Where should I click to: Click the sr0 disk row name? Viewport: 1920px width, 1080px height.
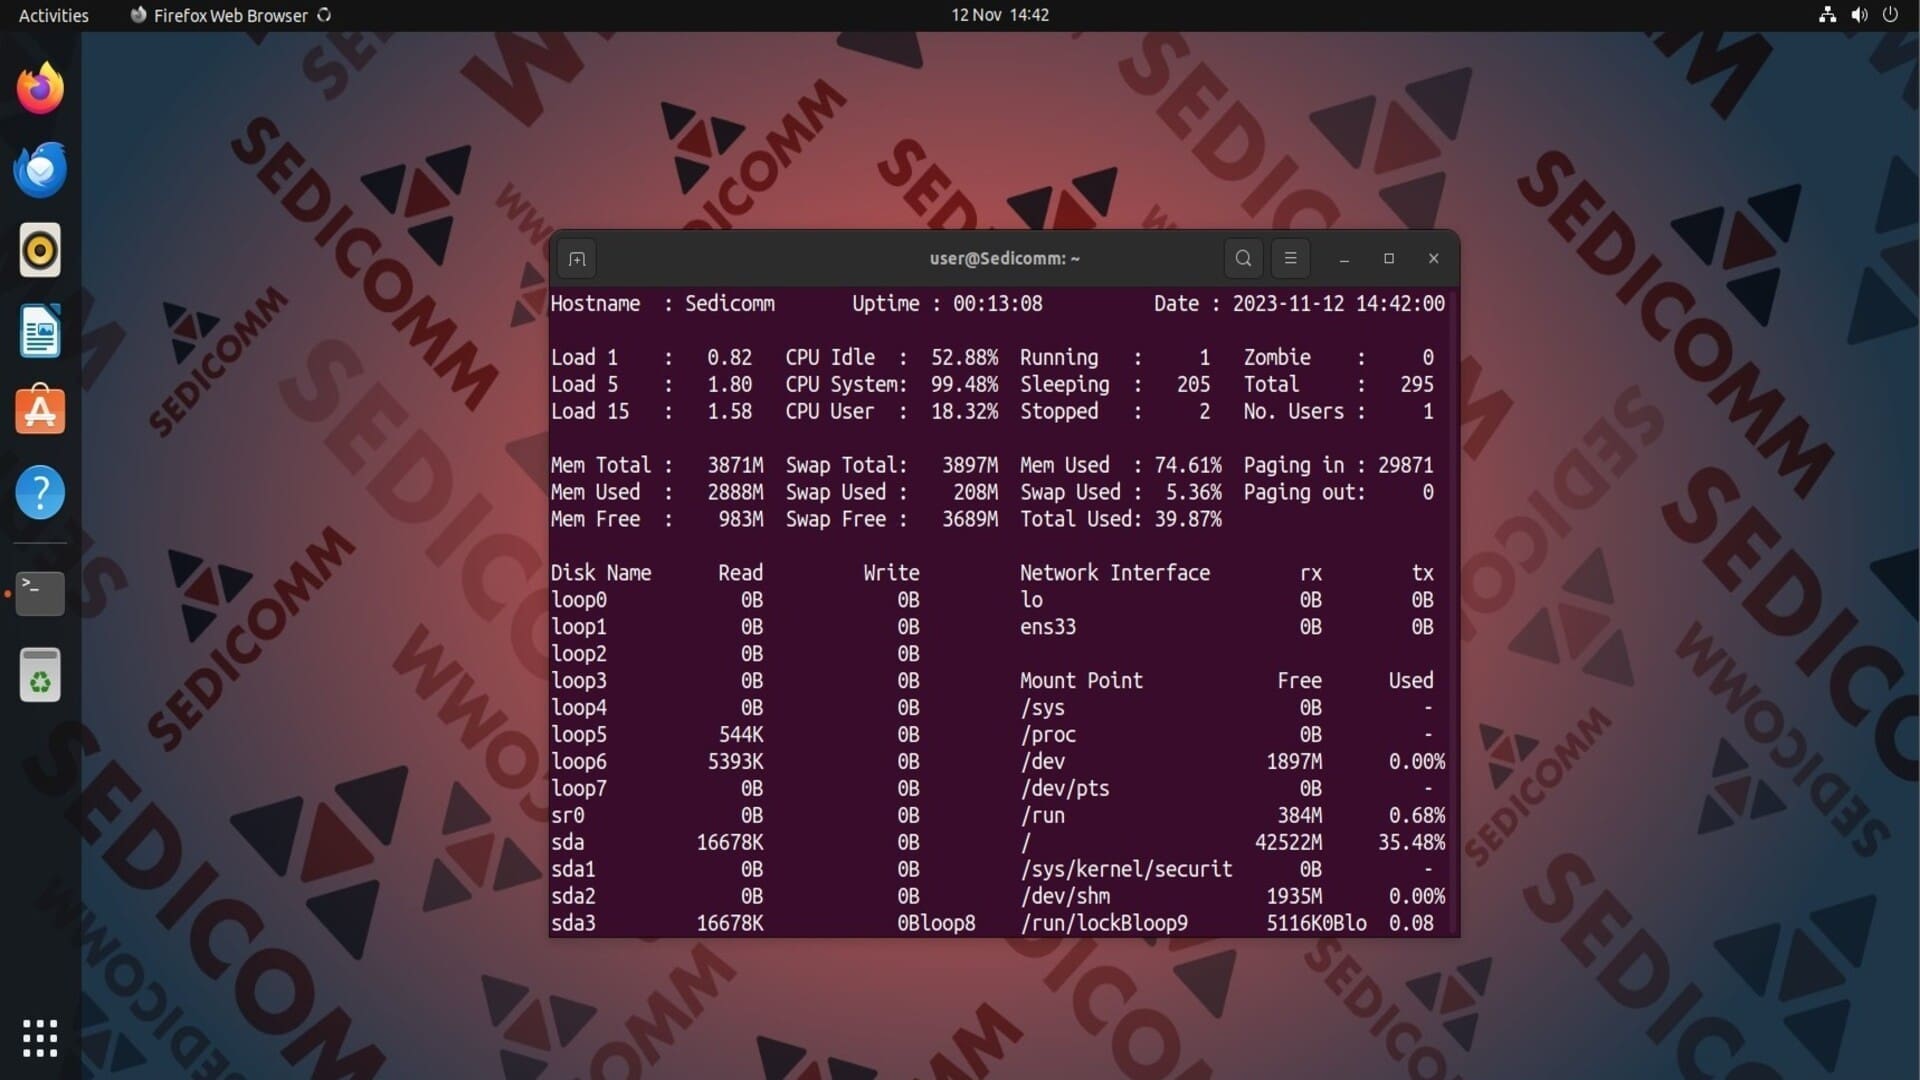pyautogui.click(x=567, y=815)
